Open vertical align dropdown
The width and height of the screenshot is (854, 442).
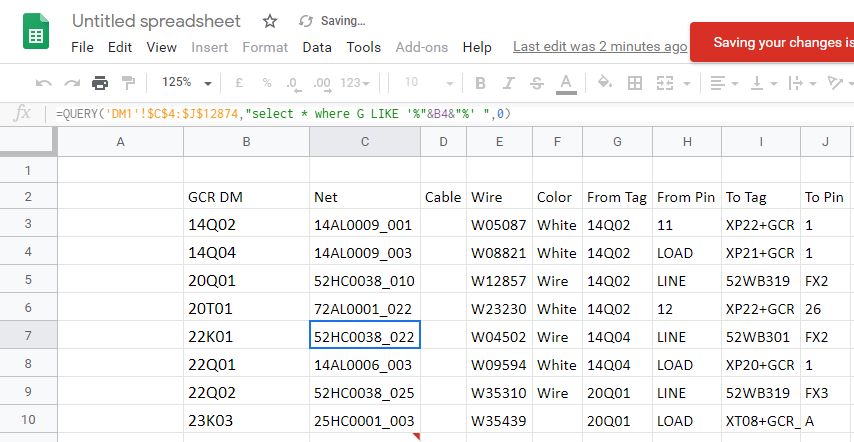click(x=764, y=83)
